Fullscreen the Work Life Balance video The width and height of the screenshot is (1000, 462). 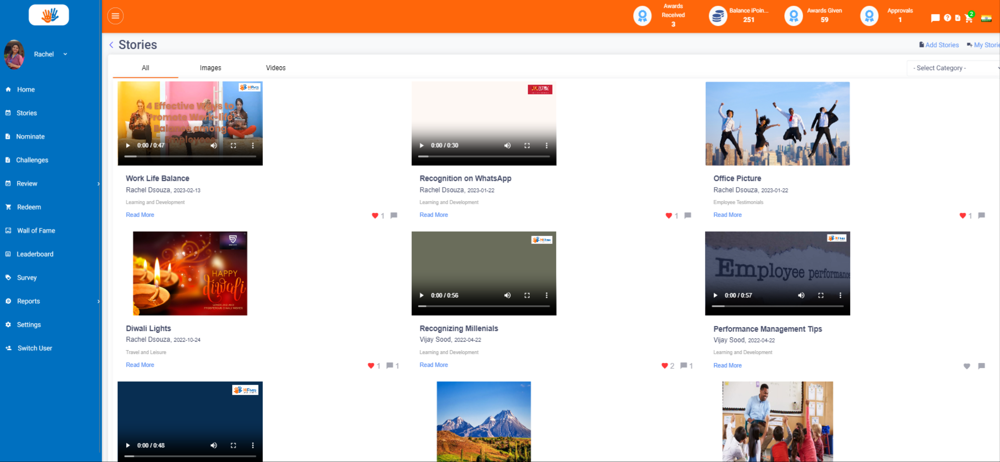[x=233, y=145]
